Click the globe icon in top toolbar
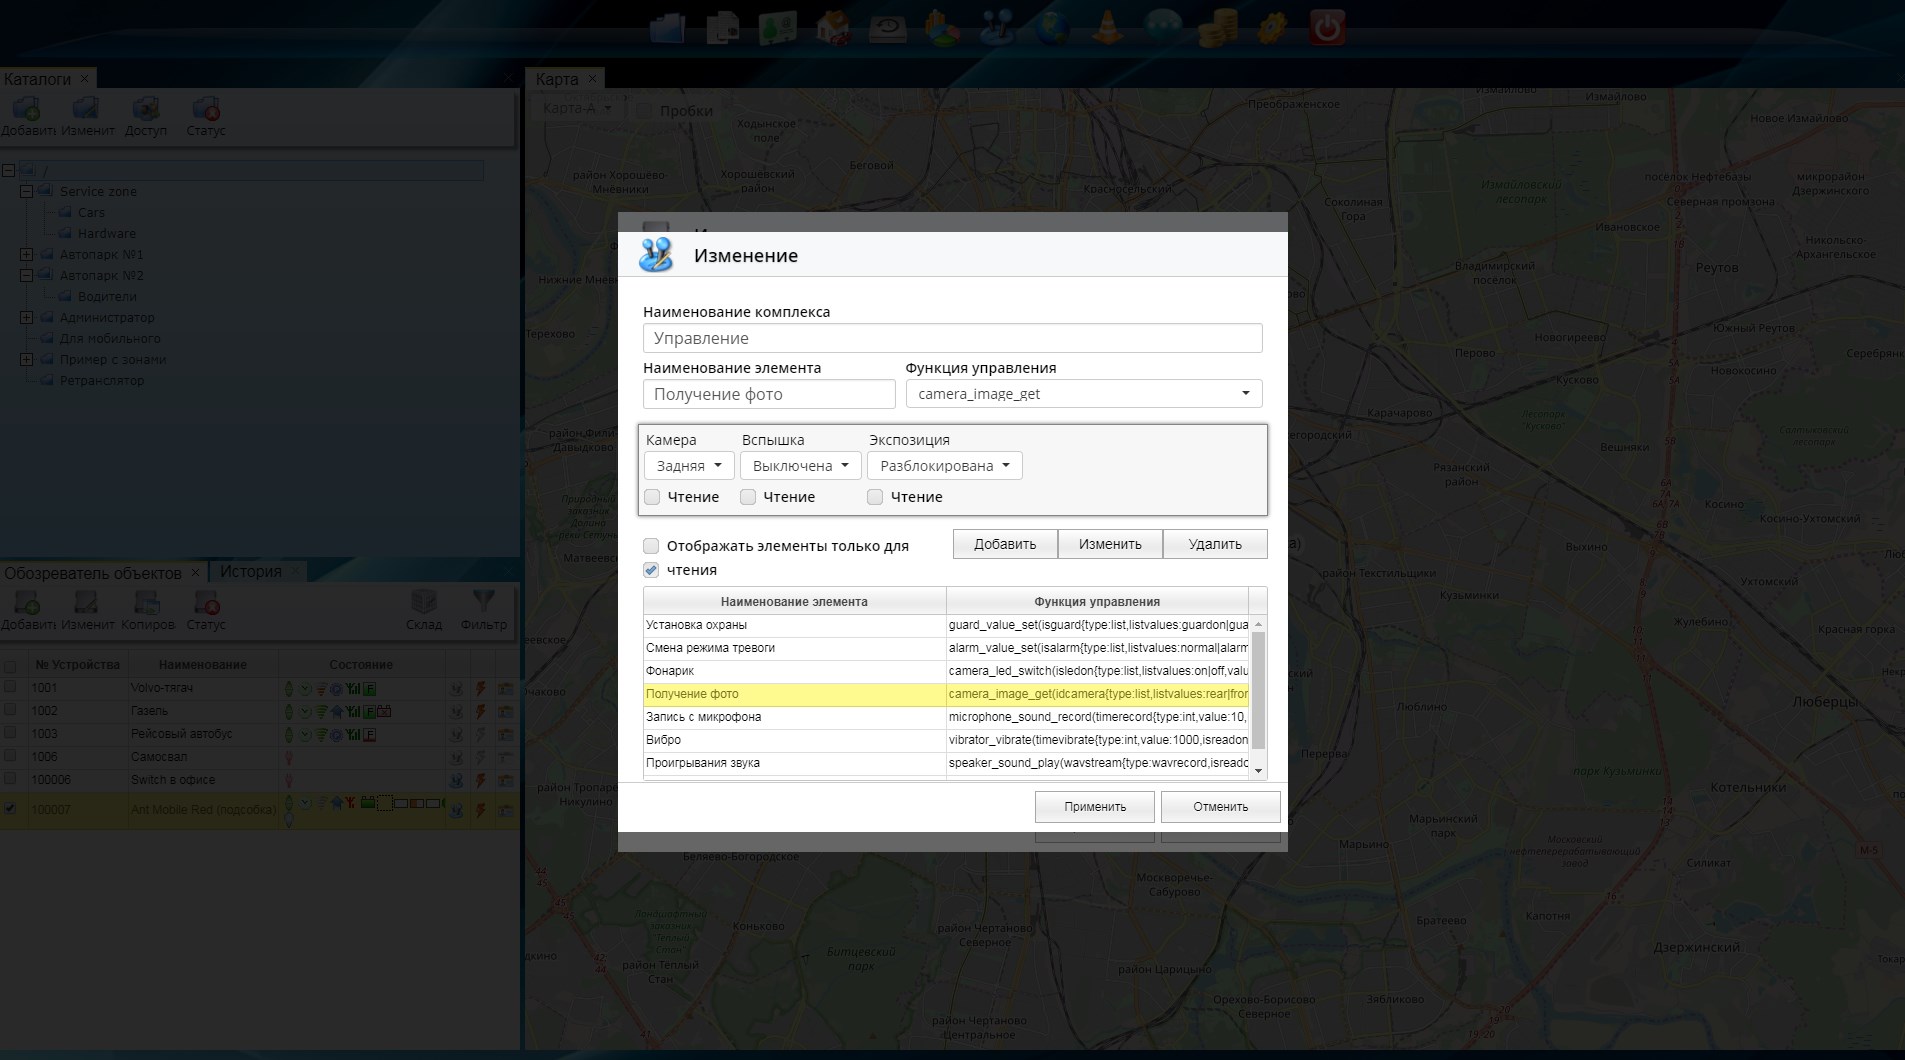The image size is (1905, 1060). tap(1051, 27)
